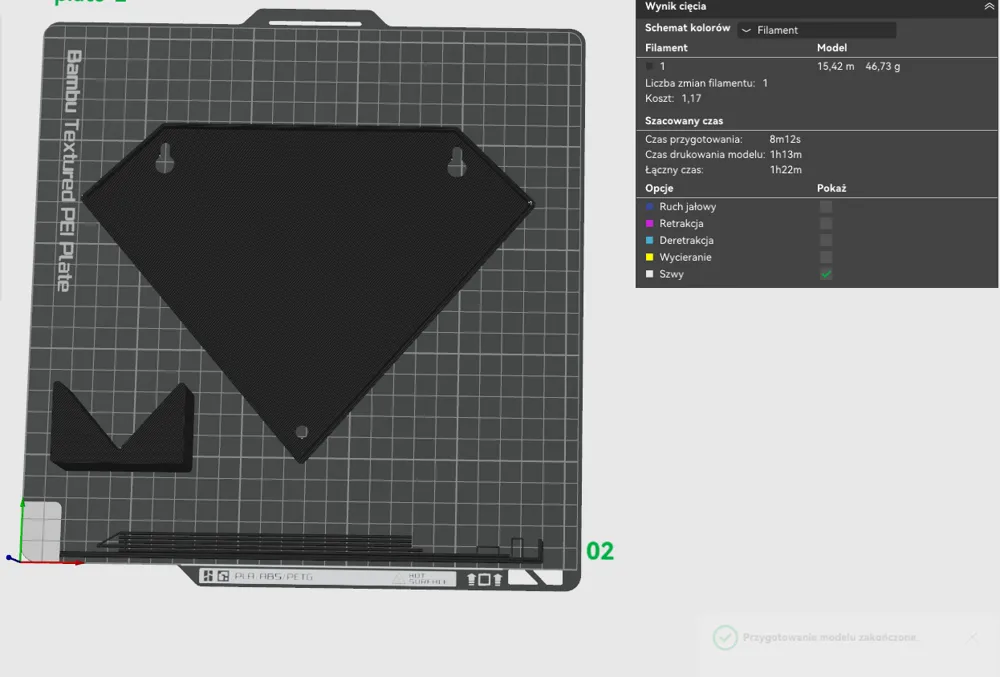Dismiss the model preparation finished notification
Screen dimensions: 1000x677
click(x=973, y=637)
